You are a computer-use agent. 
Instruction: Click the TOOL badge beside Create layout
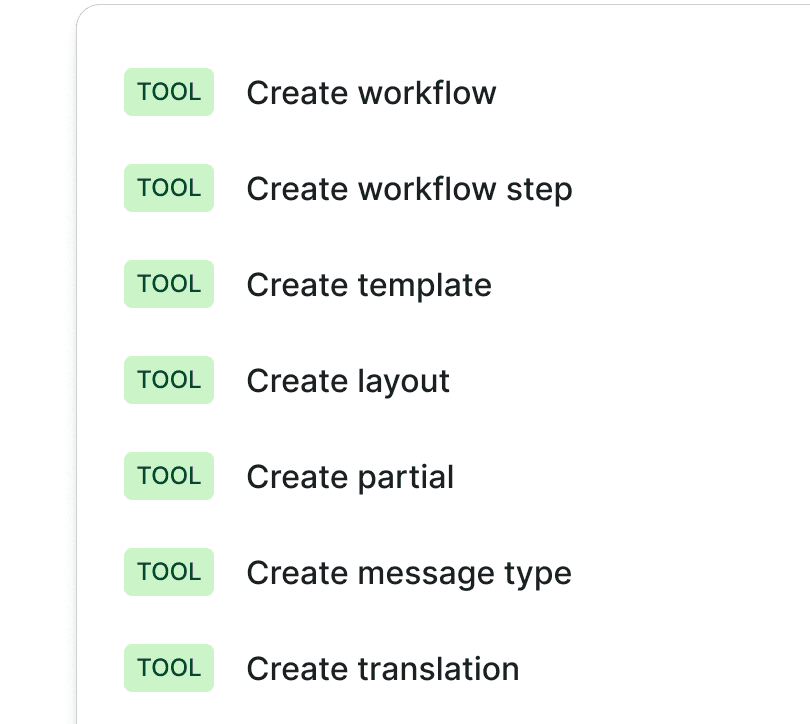[x=168, y=380]
